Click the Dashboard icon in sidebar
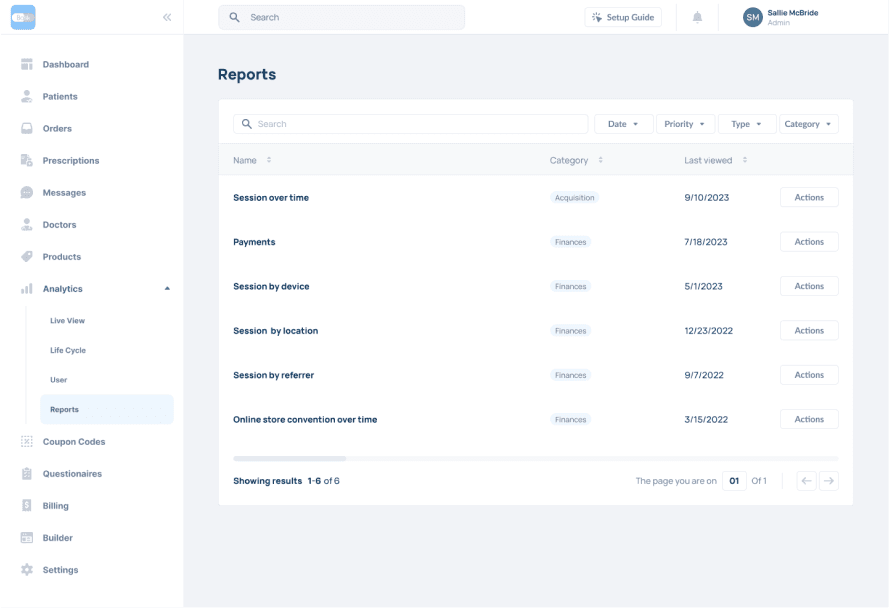890x608 pixels. coord(27,64)
